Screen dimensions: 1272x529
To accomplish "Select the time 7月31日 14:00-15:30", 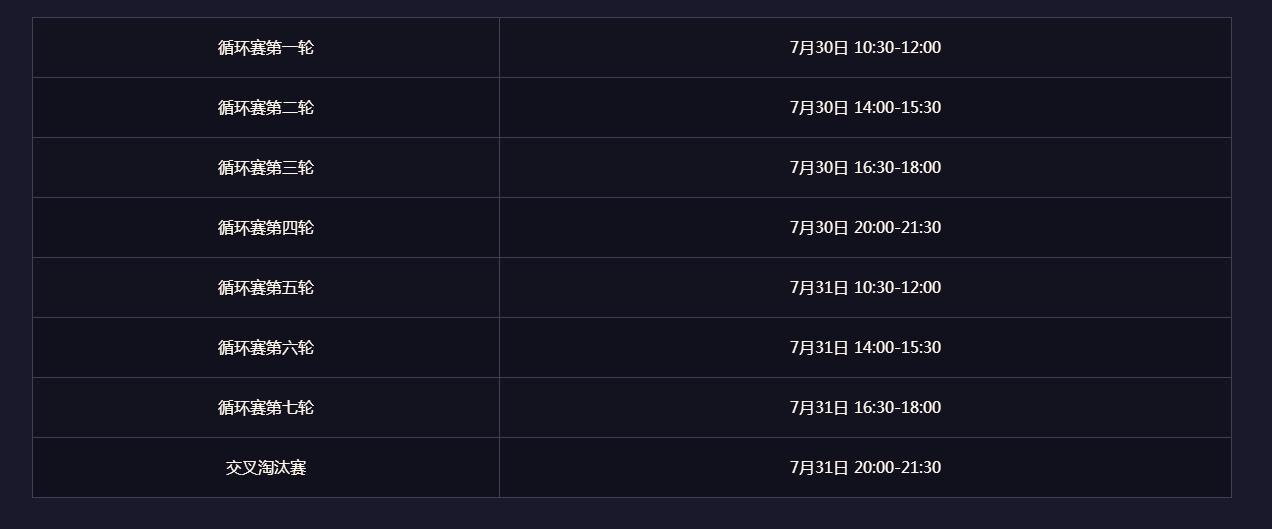I will click(x=865, y=347).
